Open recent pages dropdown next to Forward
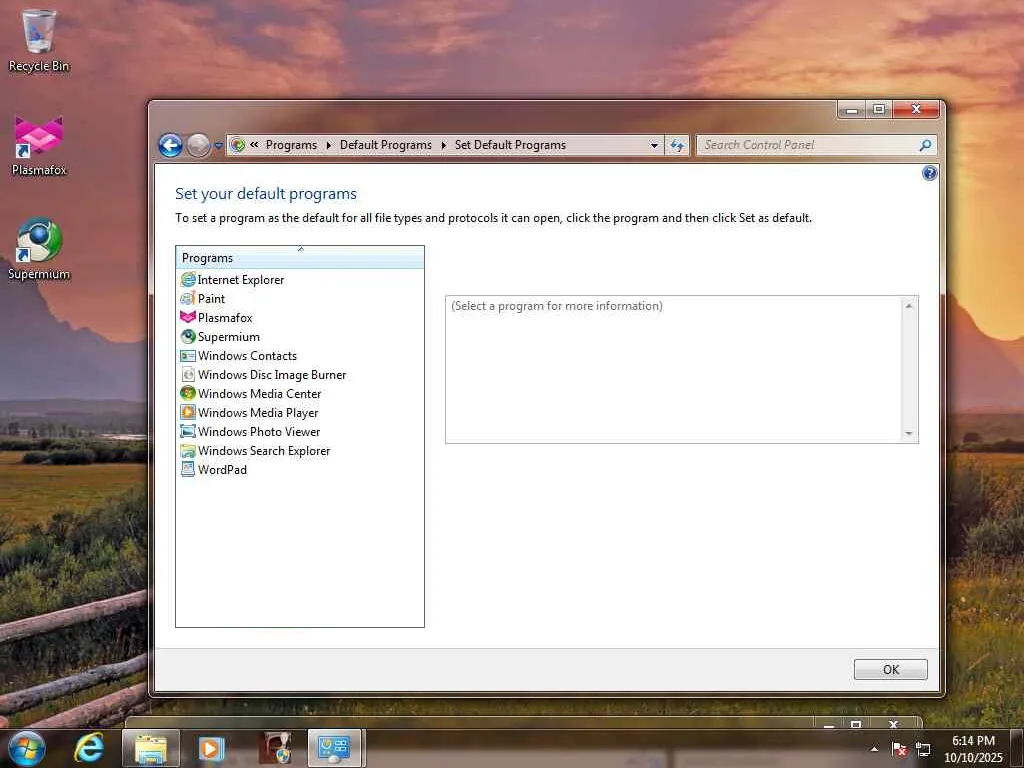 coord(219,145)
